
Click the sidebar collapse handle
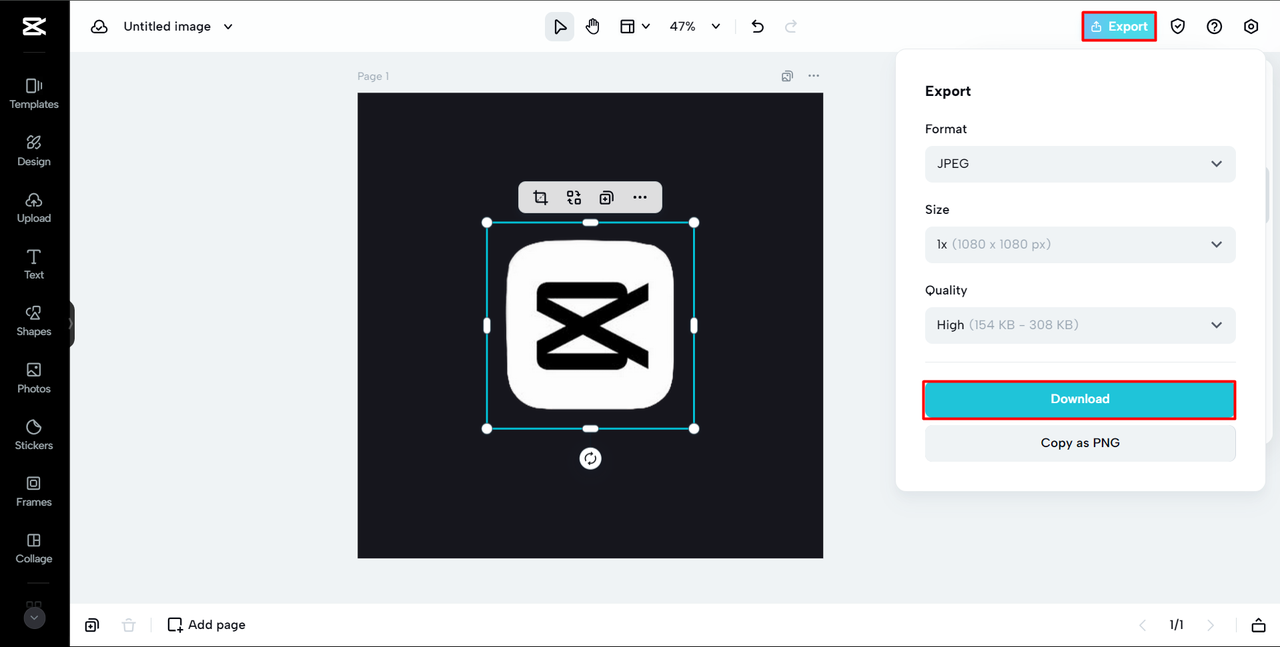click(x=71, y=324)
